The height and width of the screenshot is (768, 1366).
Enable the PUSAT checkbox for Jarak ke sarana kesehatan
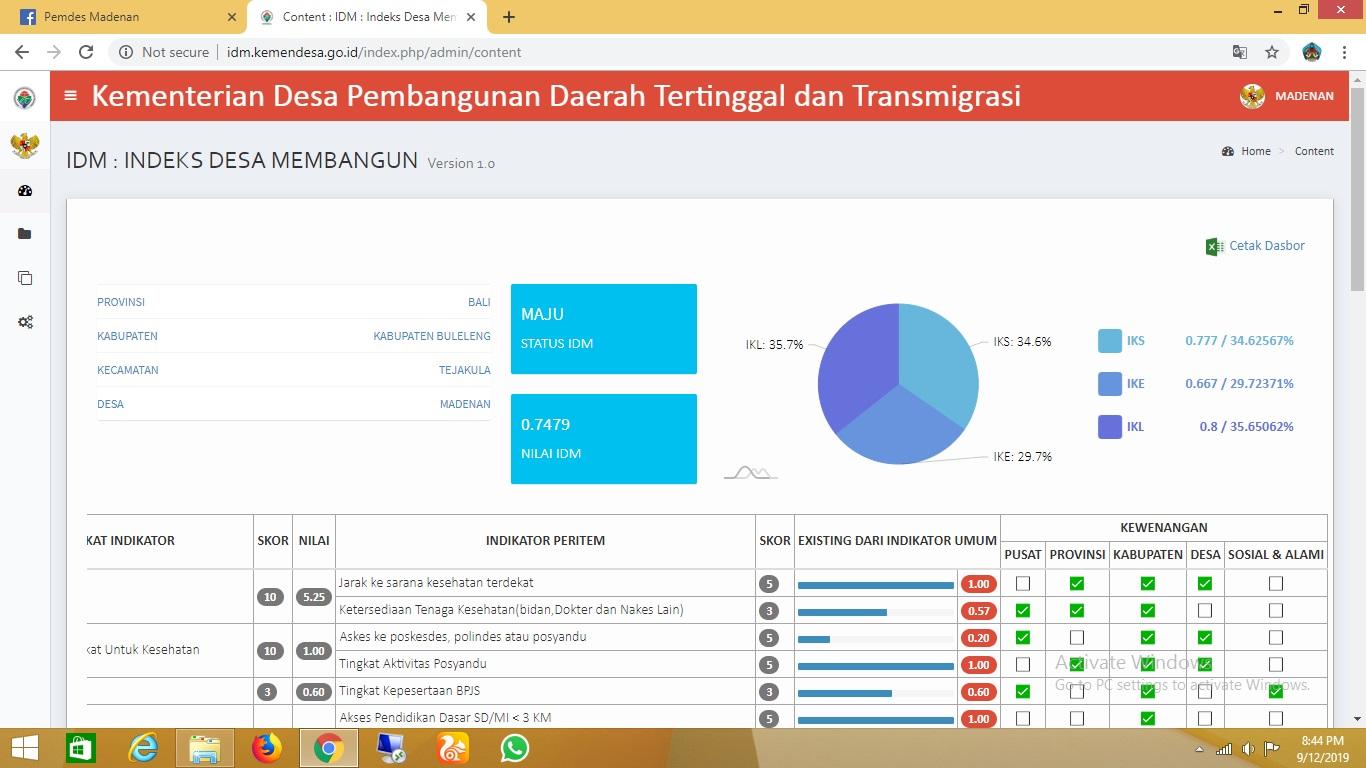pos(1023,583)
